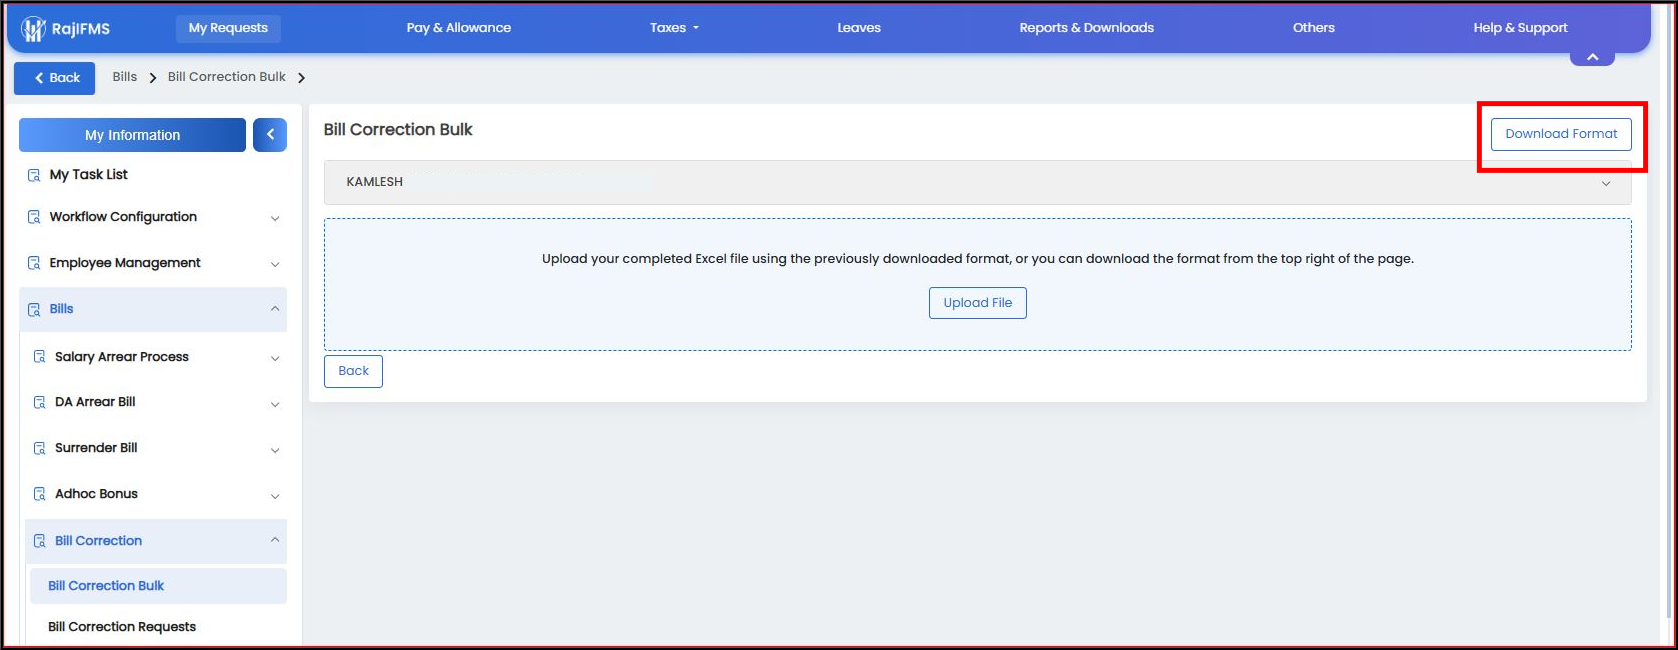
Task: Expand the Workflow Configuration menu chevron
Action: pos(275,218)
